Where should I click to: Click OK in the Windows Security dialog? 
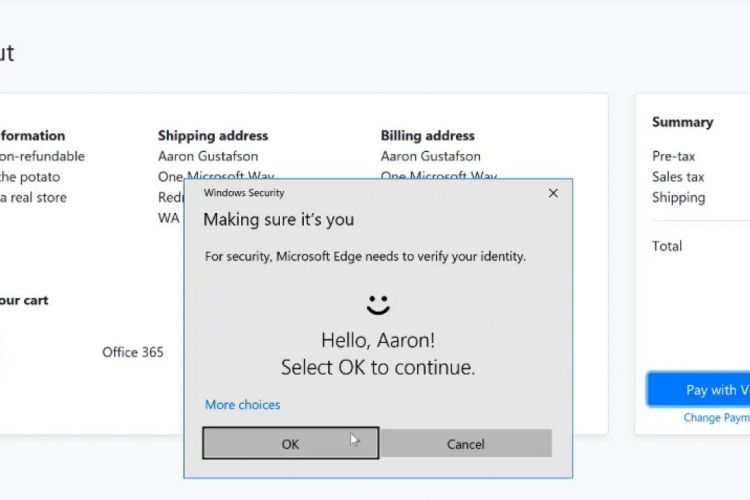(290, 444)
